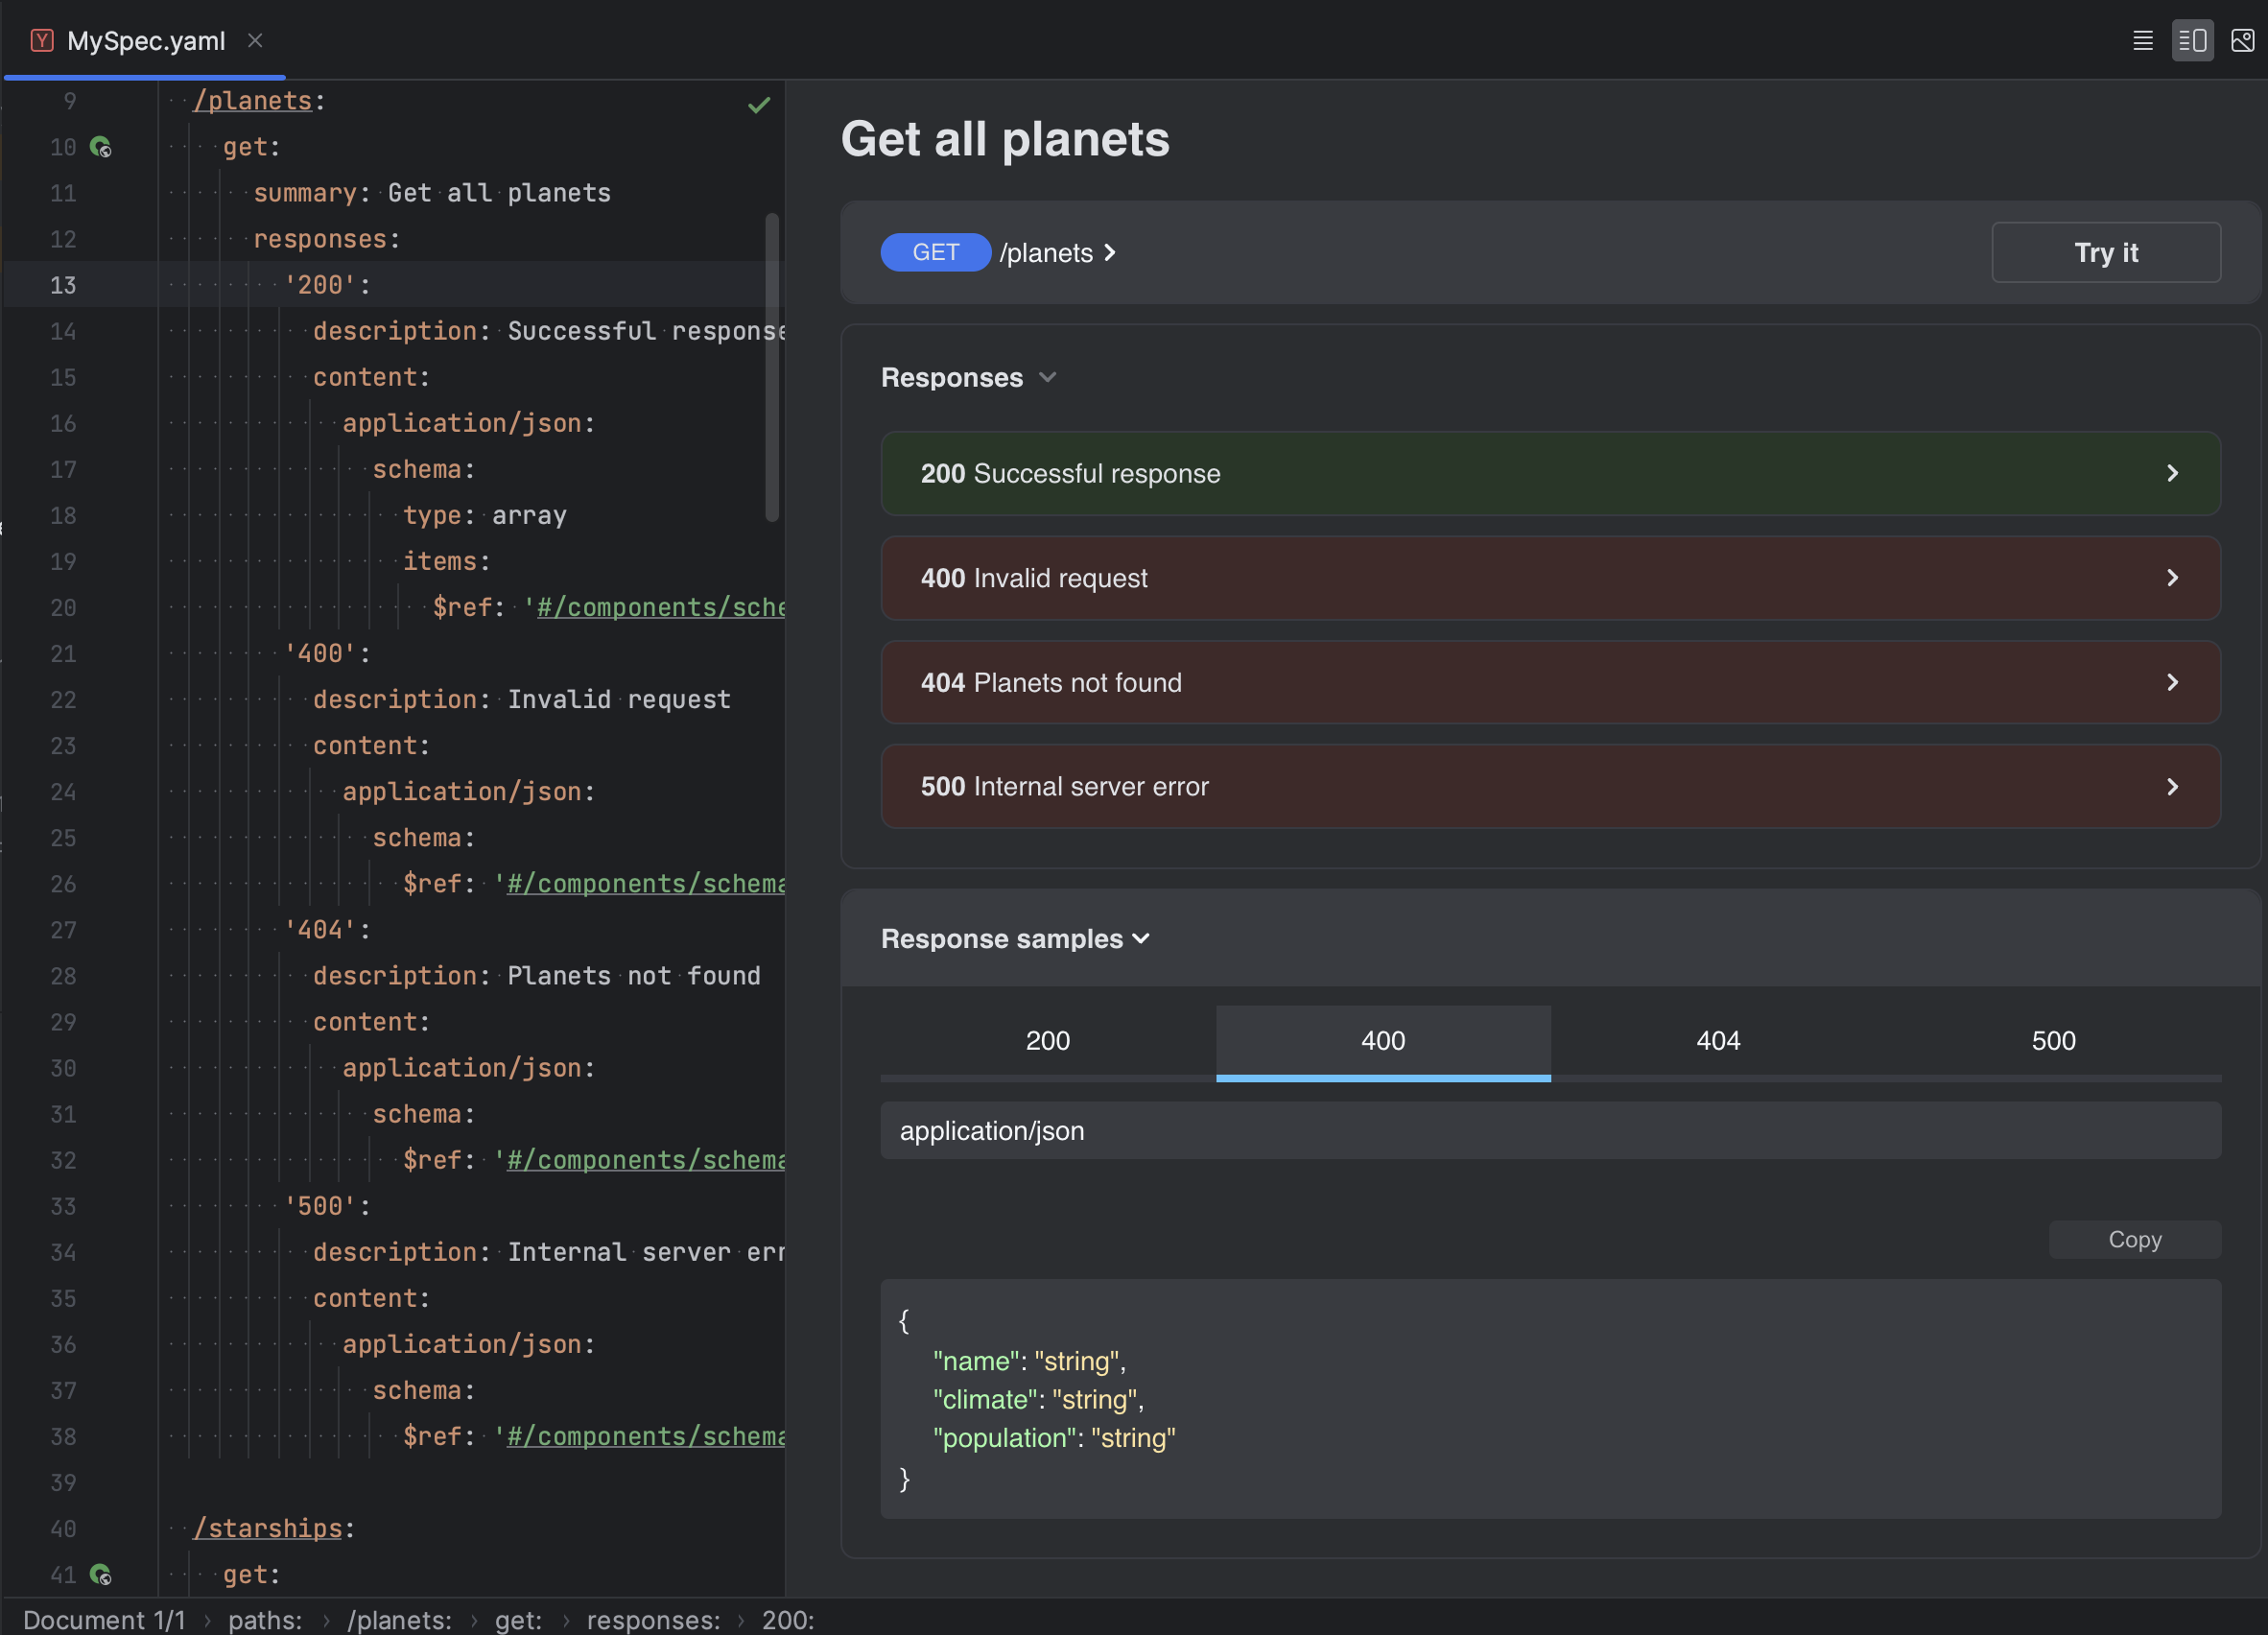This screenshot has height=1635, width=2268.
Task: Switch to the 500 response sample tab
Action: tap(2052, 1040)
